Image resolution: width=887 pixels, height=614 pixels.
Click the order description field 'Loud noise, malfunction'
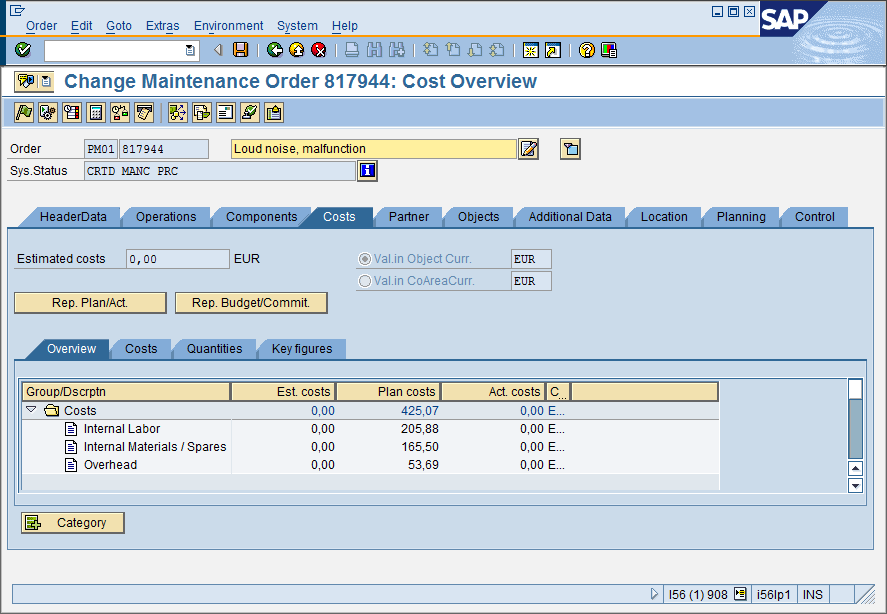click(x=373, y=149)
